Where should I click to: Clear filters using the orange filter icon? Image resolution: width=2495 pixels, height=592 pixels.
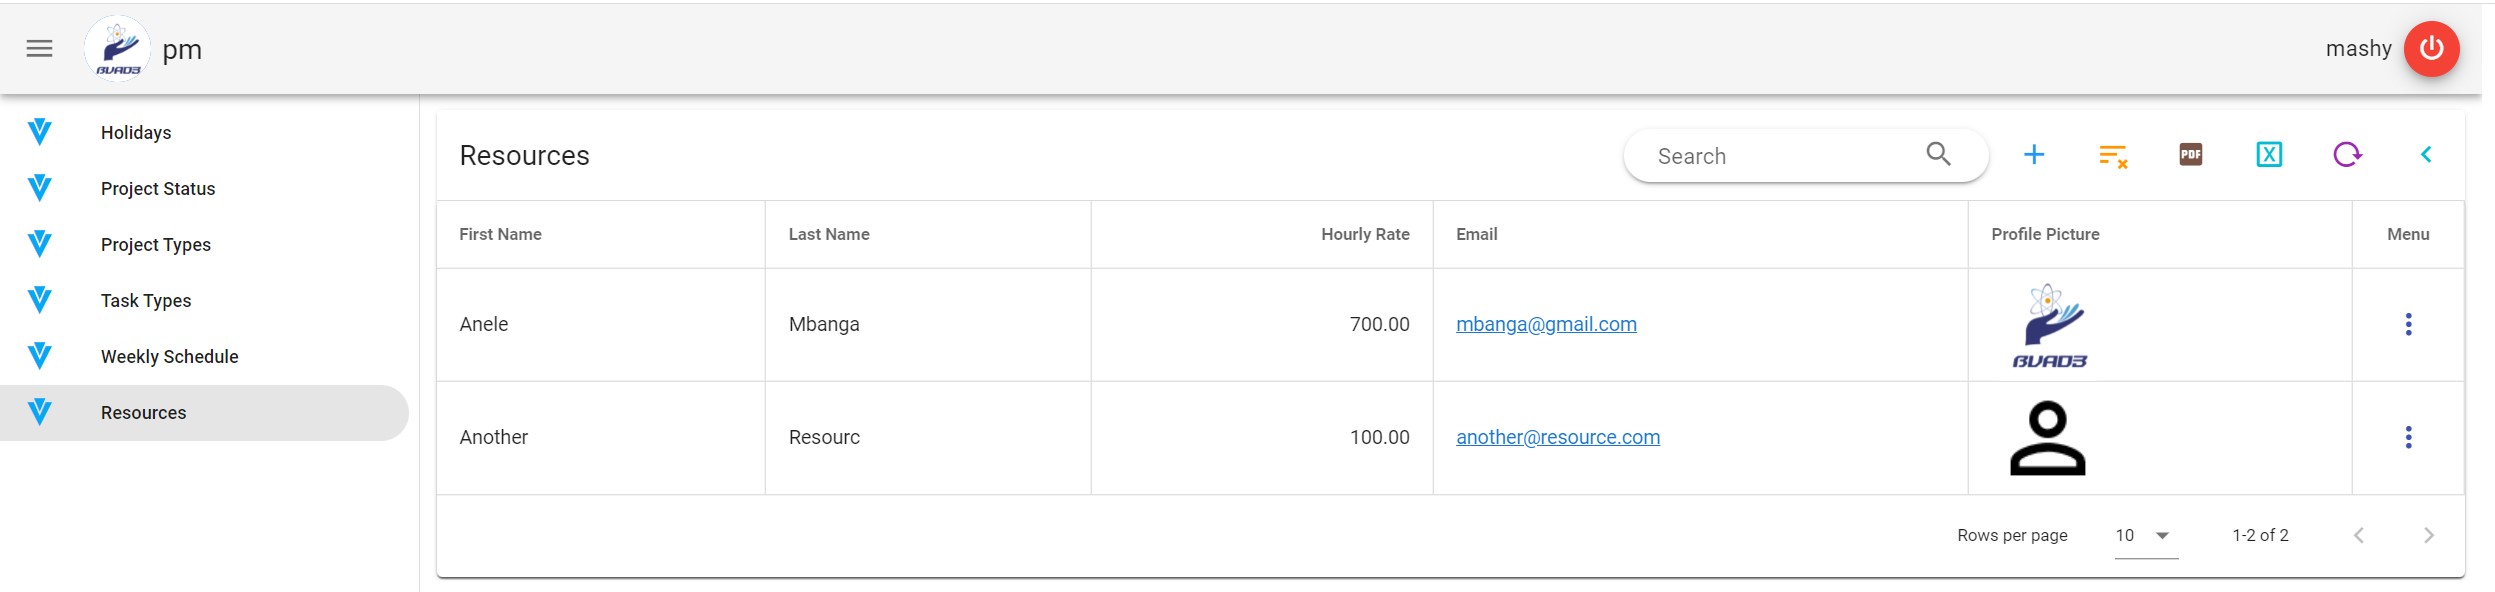click(x=2112, y=155)
